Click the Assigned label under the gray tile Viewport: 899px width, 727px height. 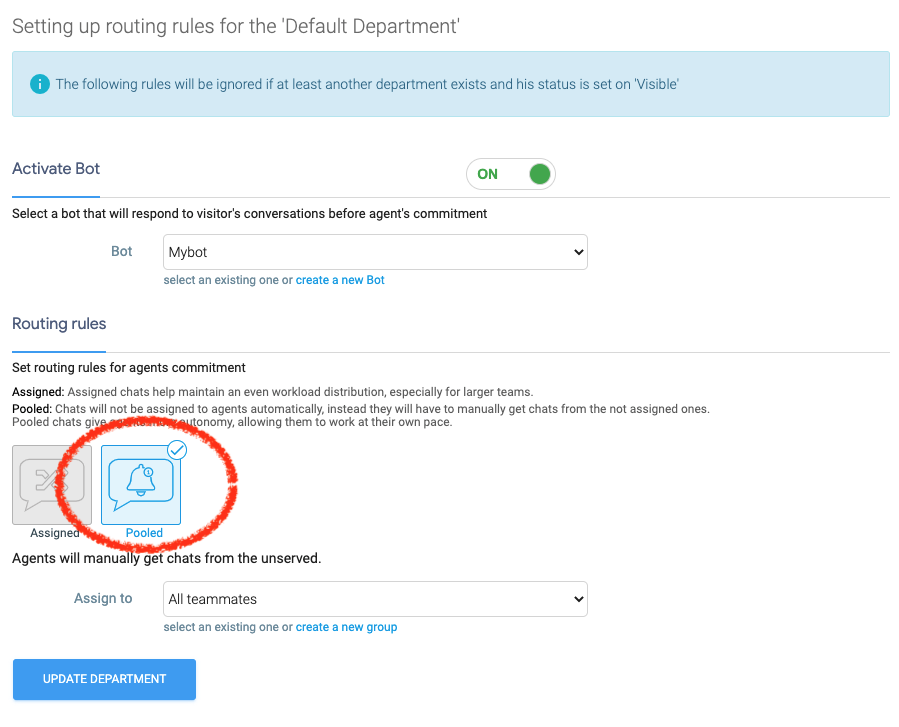[54, 533]
